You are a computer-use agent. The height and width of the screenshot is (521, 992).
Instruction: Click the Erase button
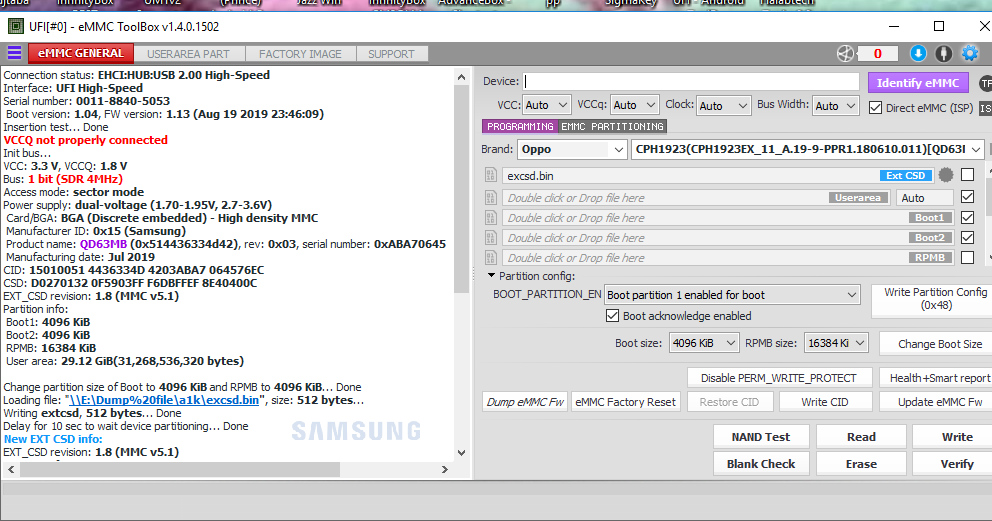[861, 464]
